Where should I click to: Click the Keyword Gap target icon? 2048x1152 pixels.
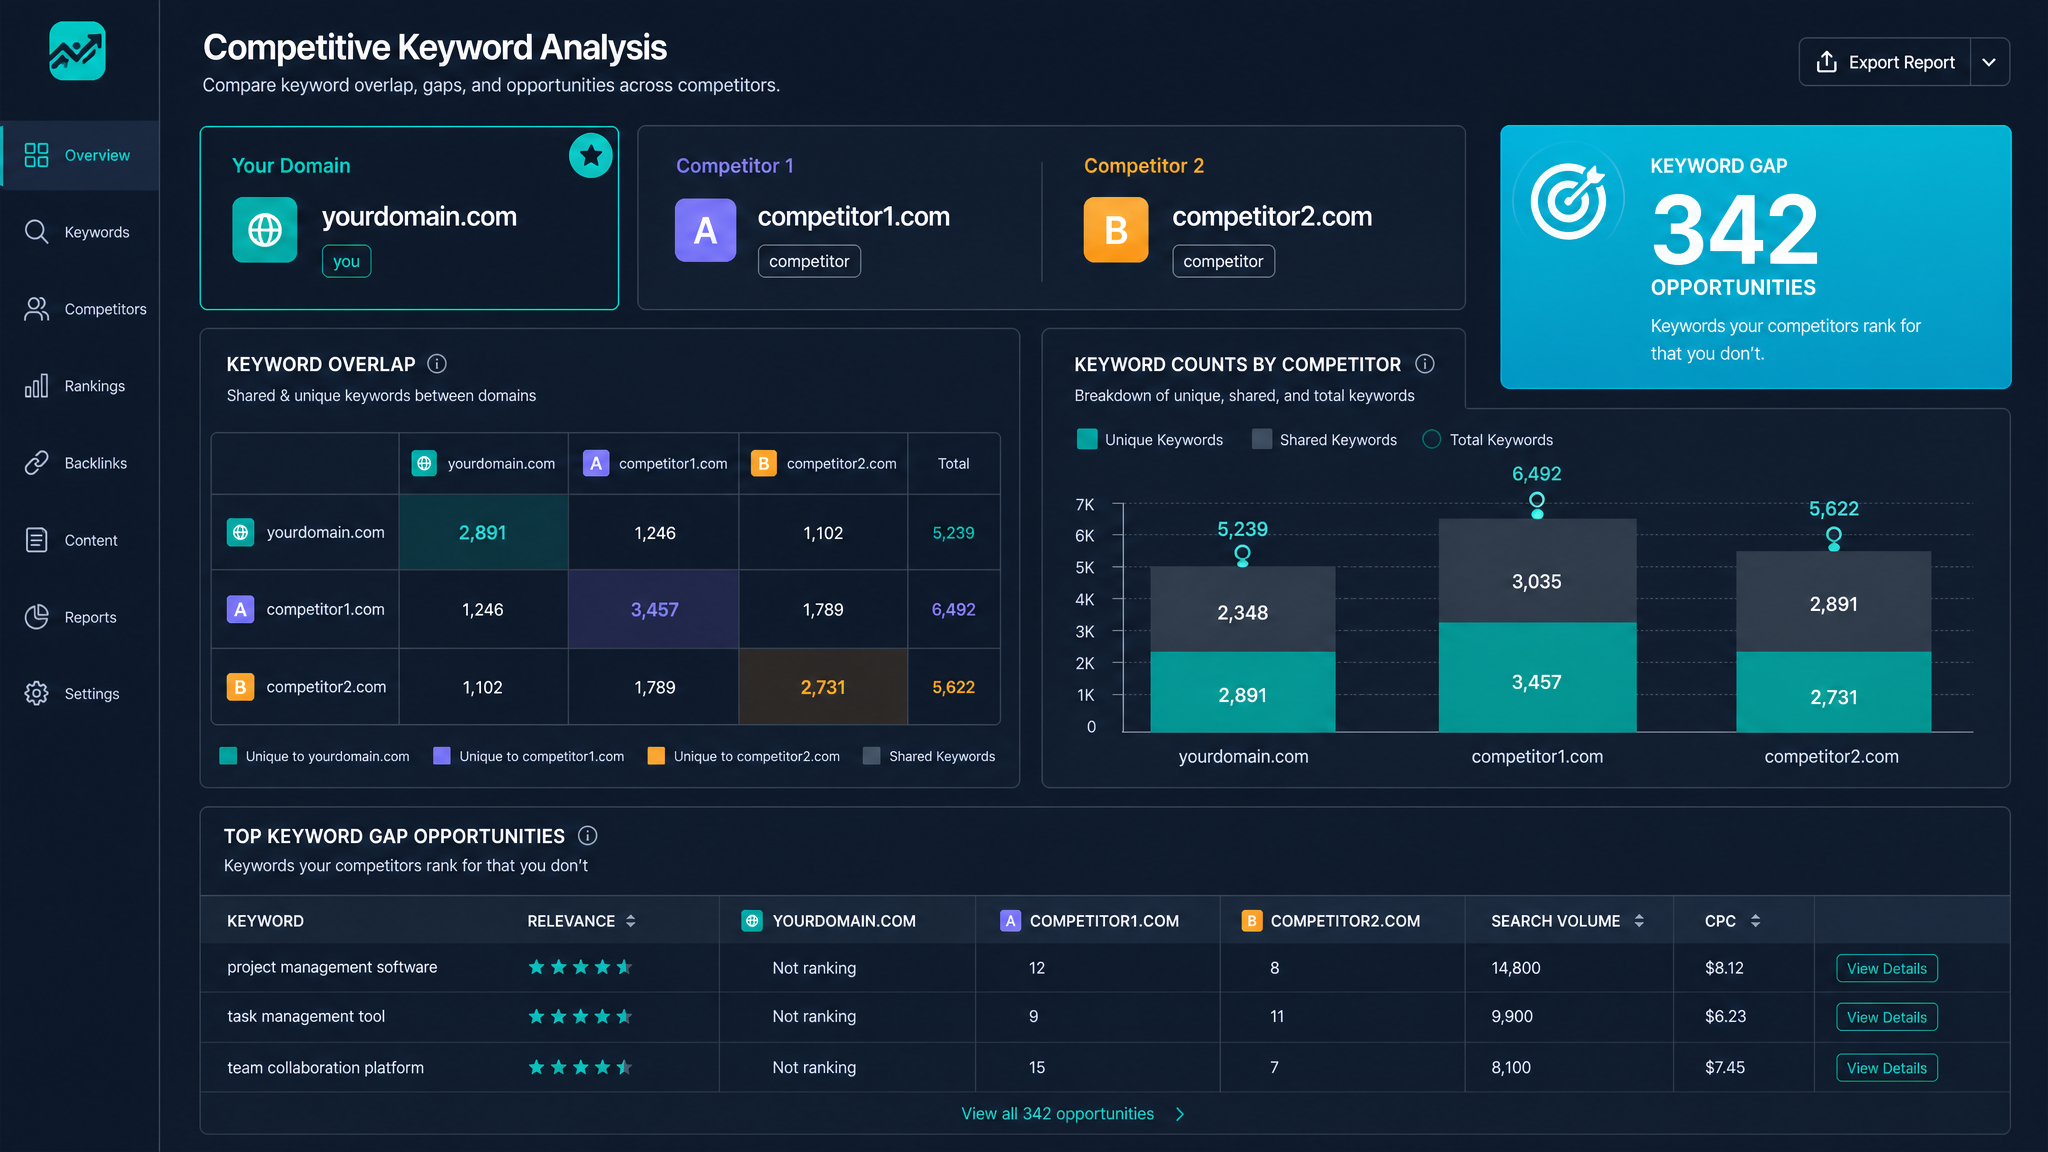point(1570,201)
